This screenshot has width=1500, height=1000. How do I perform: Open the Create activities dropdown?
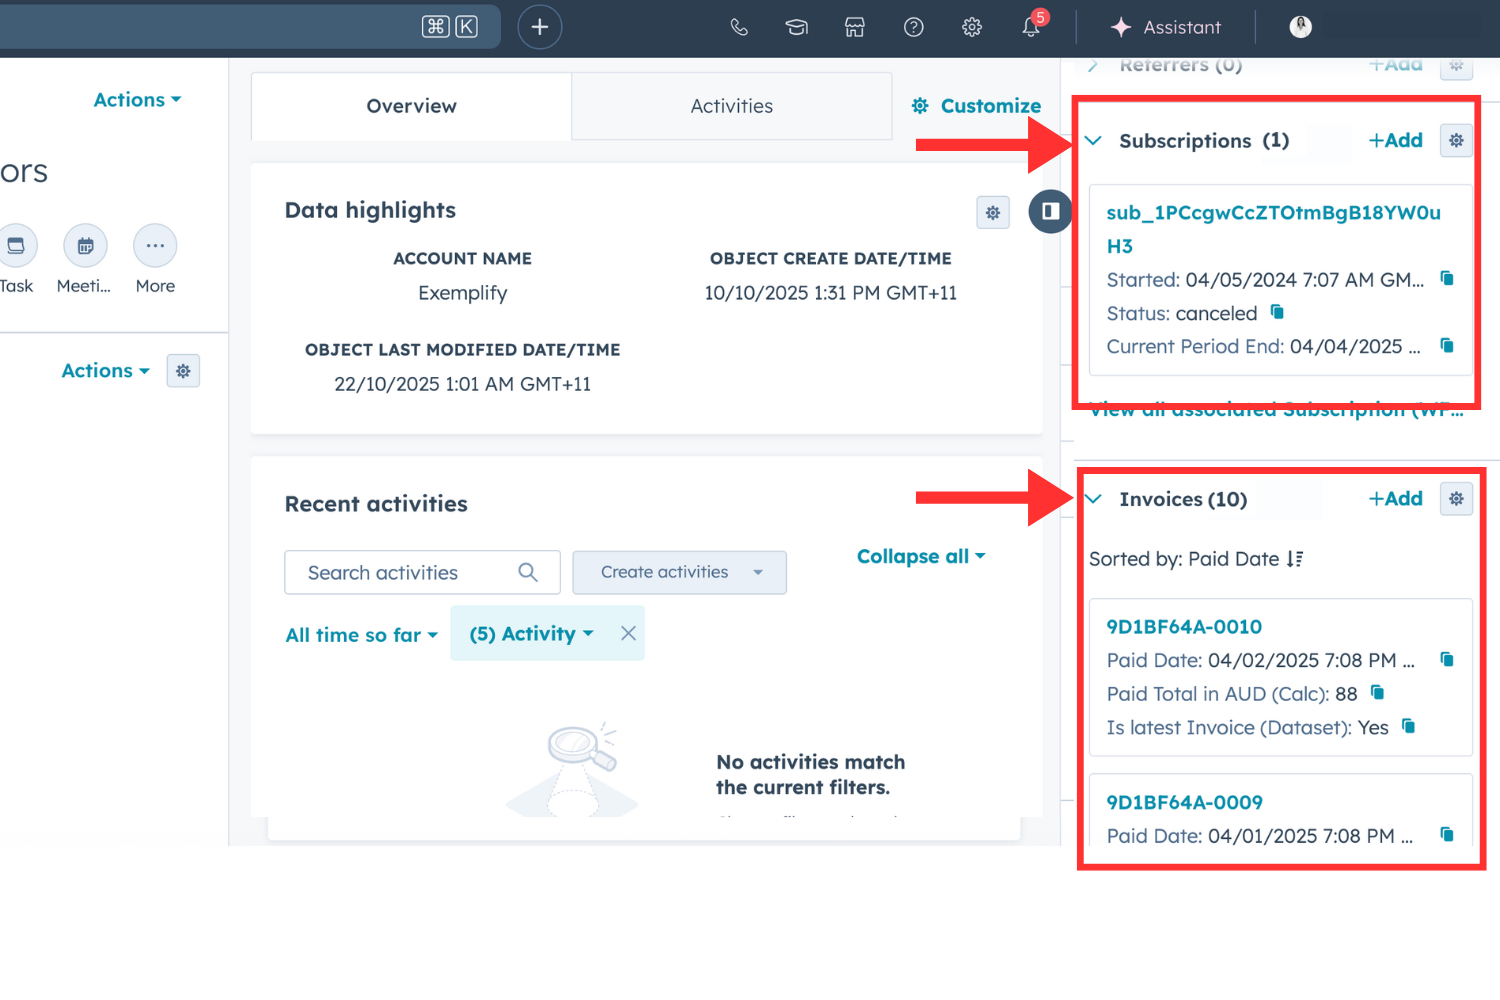pyautogui.click(x=679, y=572)
